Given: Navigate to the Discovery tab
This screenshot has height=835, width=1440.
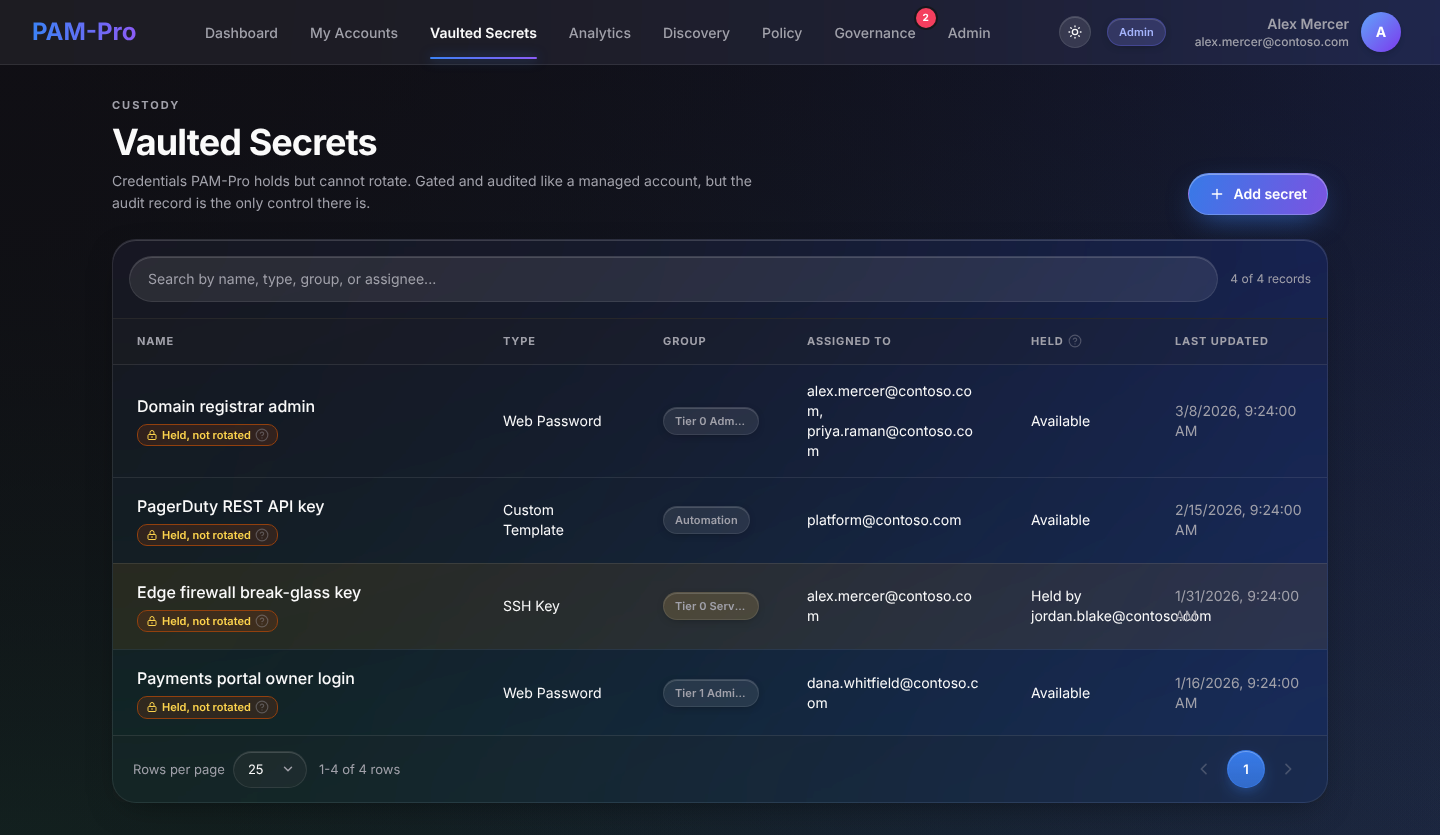Looking at the screenshot, I should tap(696, 33).
